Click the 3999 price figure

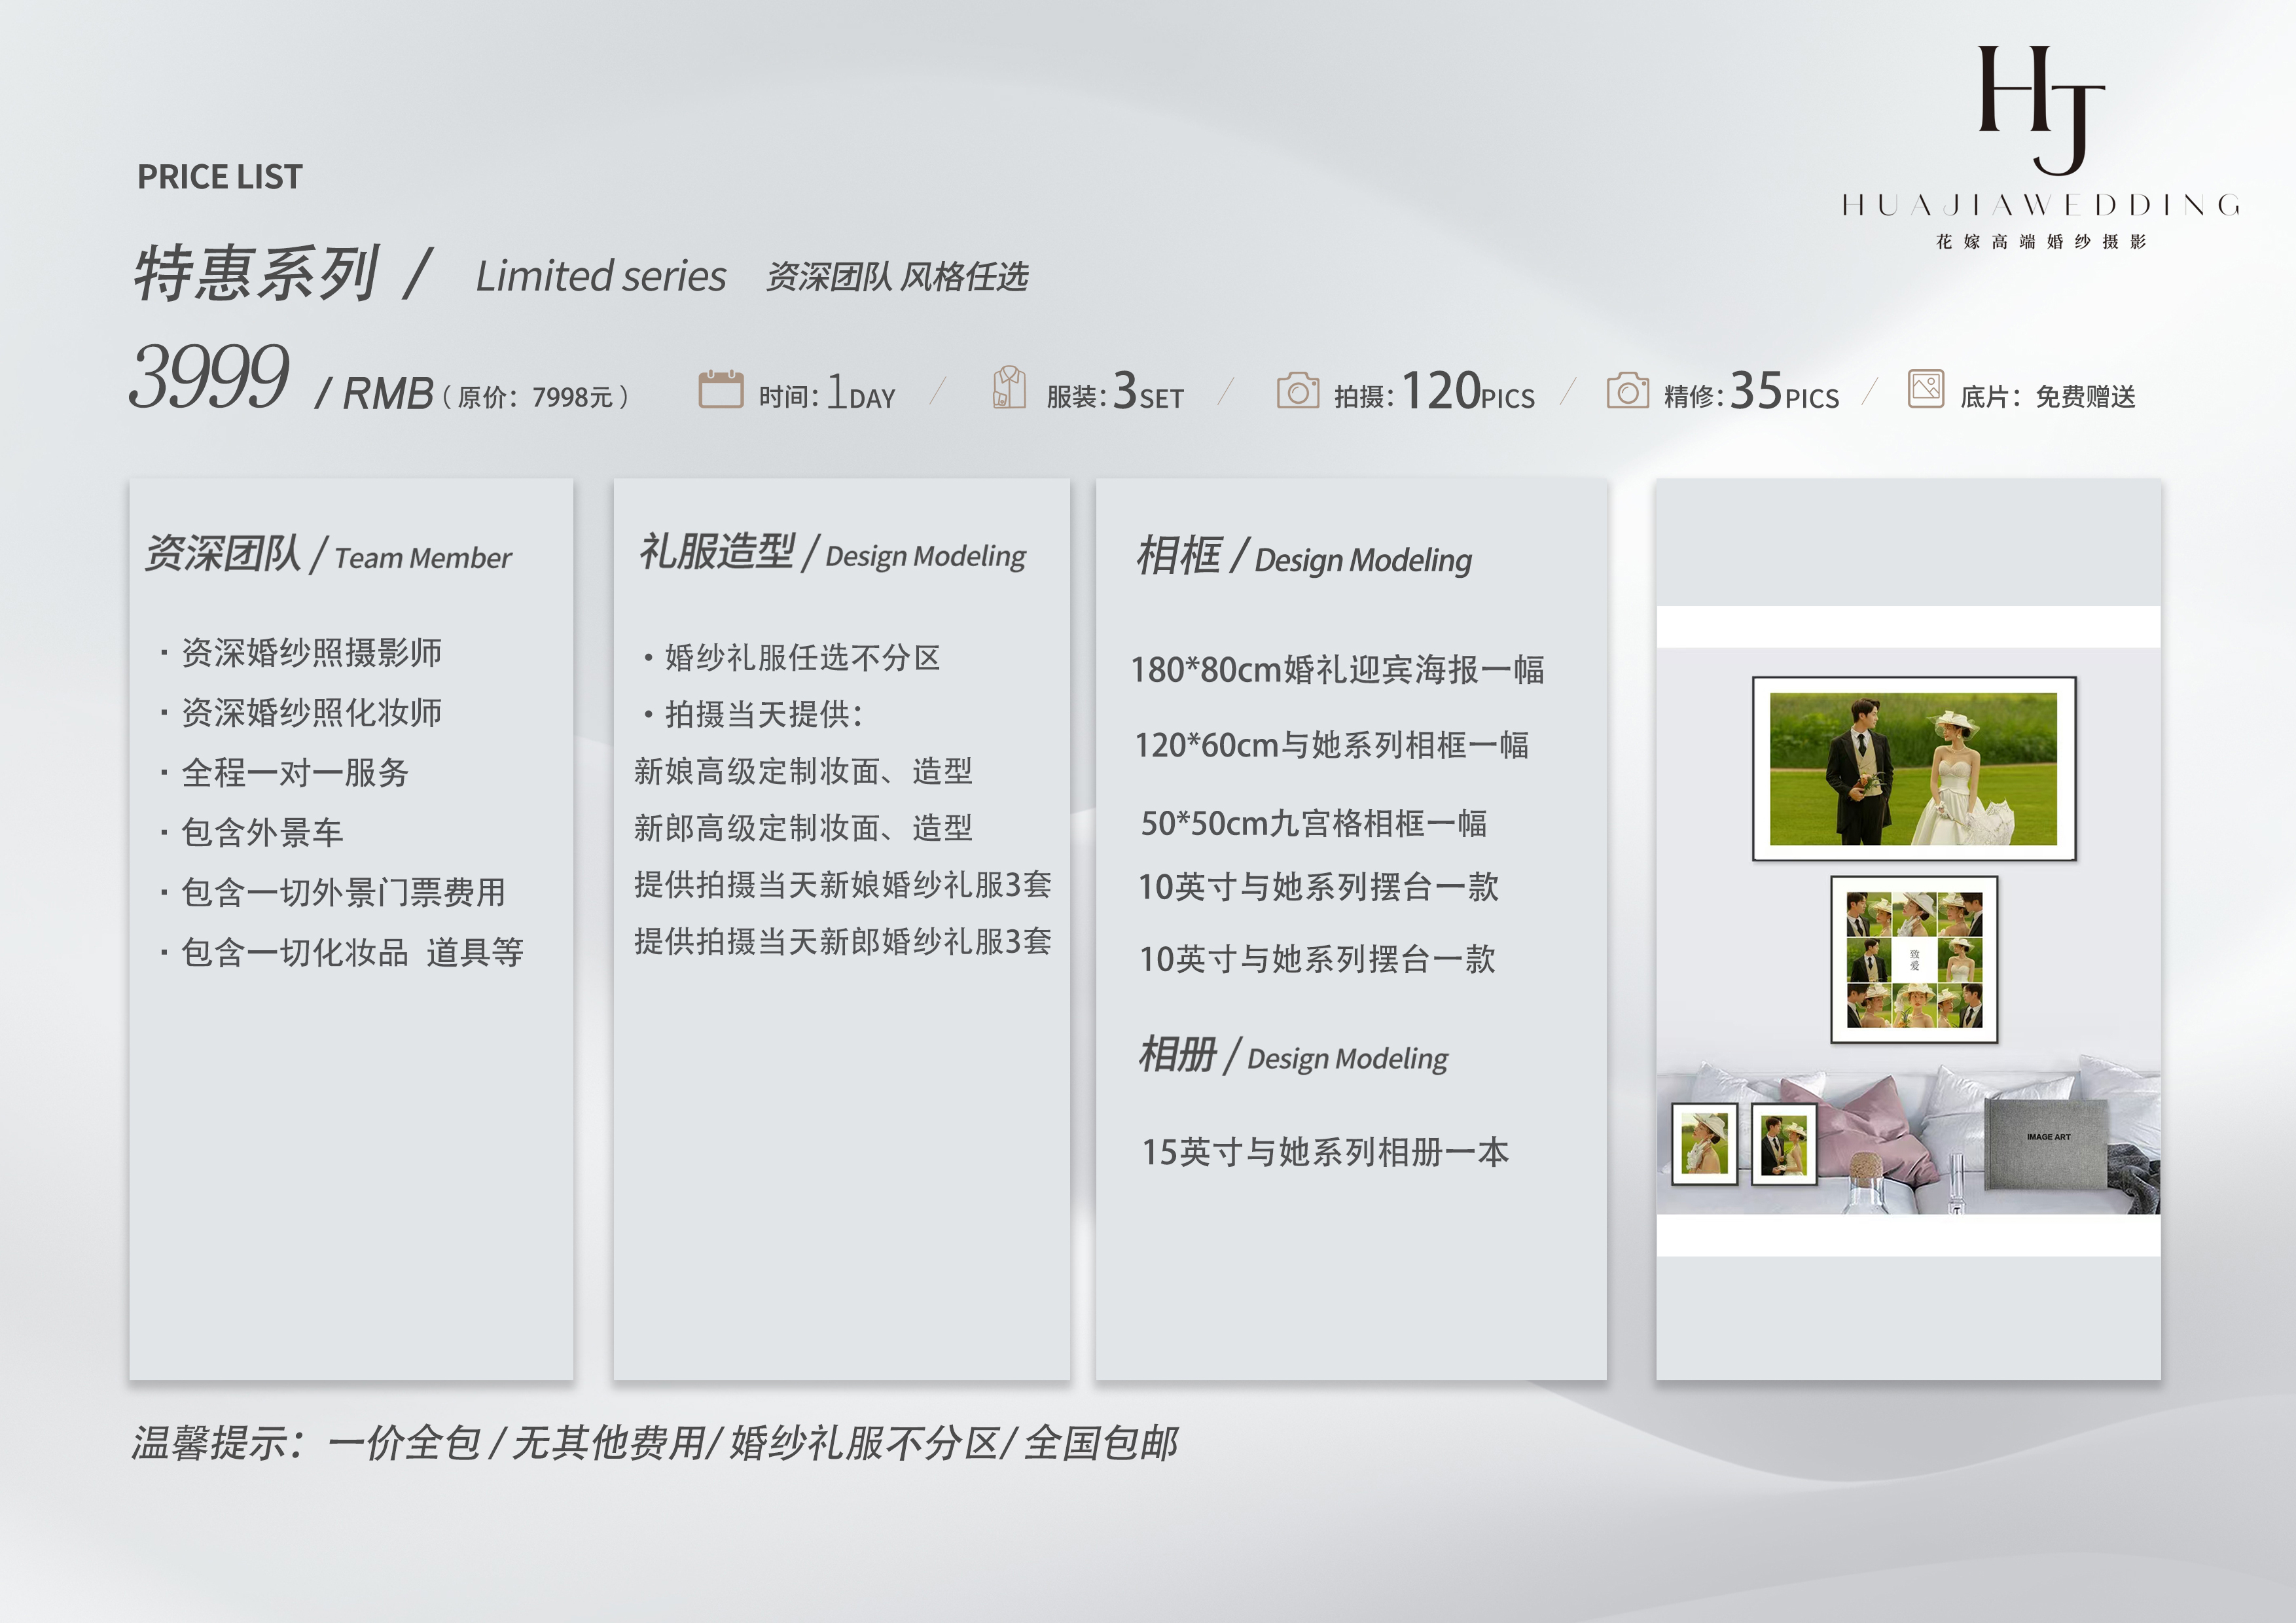(x=209, y=377)
